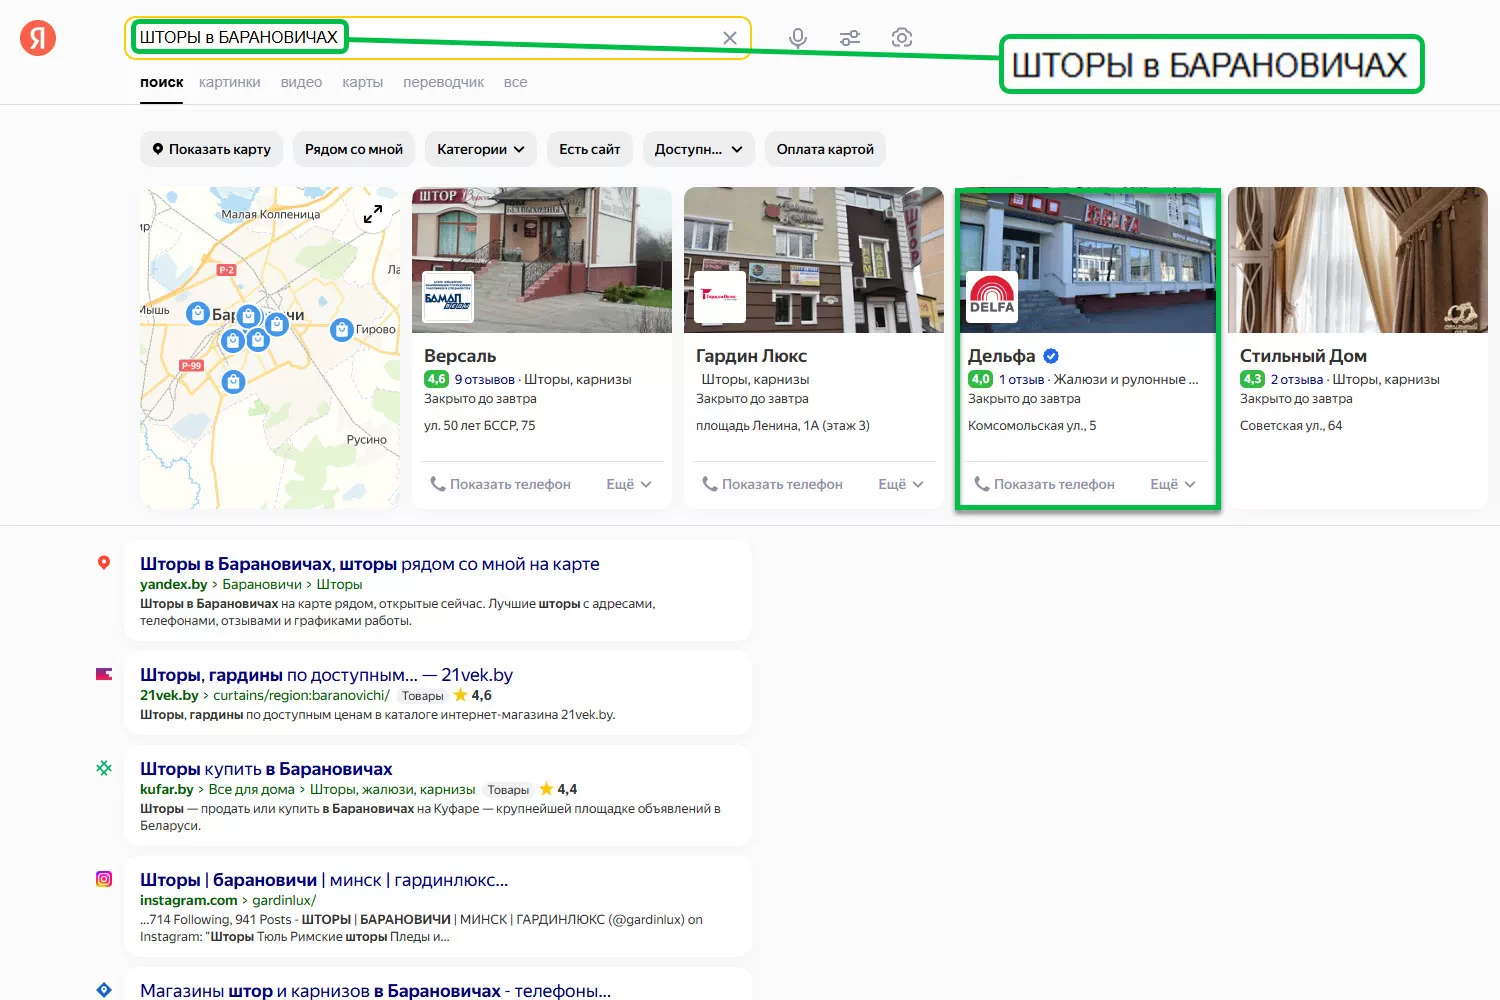1500x1000 pixels.
Task: Start voice search with the microphone icon
Action: click(798, 38)
